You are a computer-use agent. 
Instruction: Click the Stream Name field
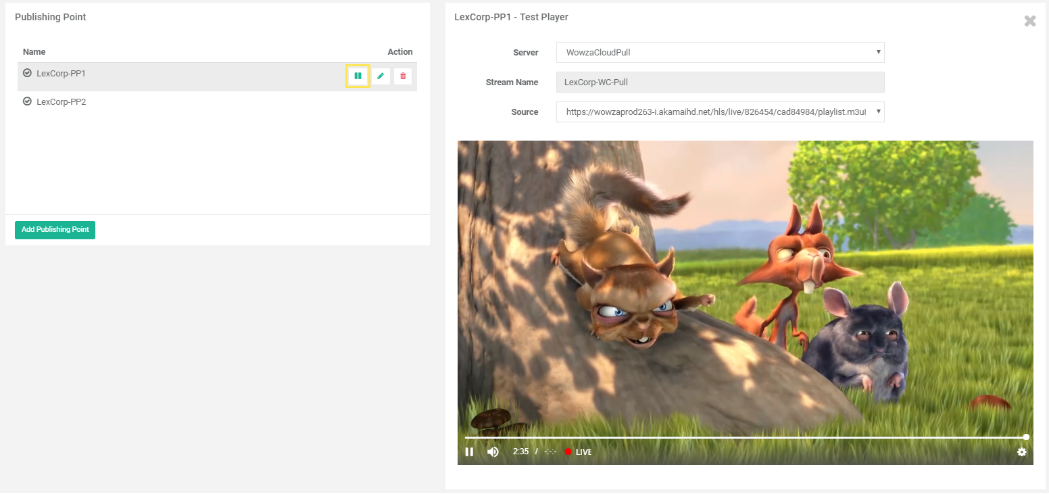720,82
